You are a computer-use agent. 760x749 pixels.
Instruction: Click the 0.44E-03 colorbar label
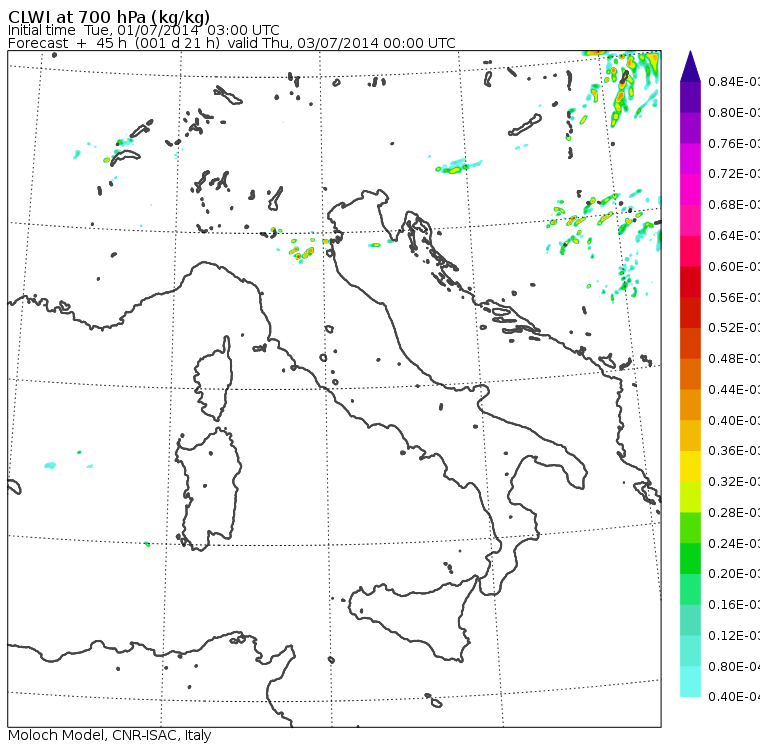734,390
